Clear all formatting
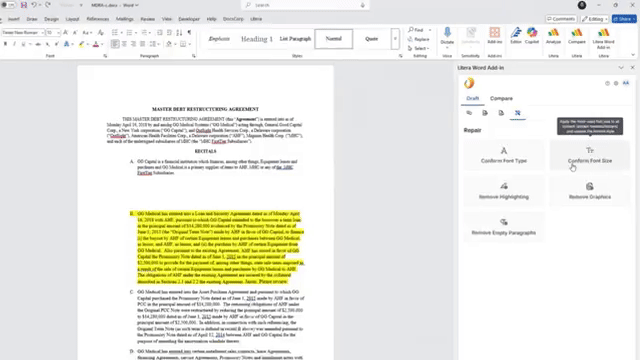 tap(100, 32)
